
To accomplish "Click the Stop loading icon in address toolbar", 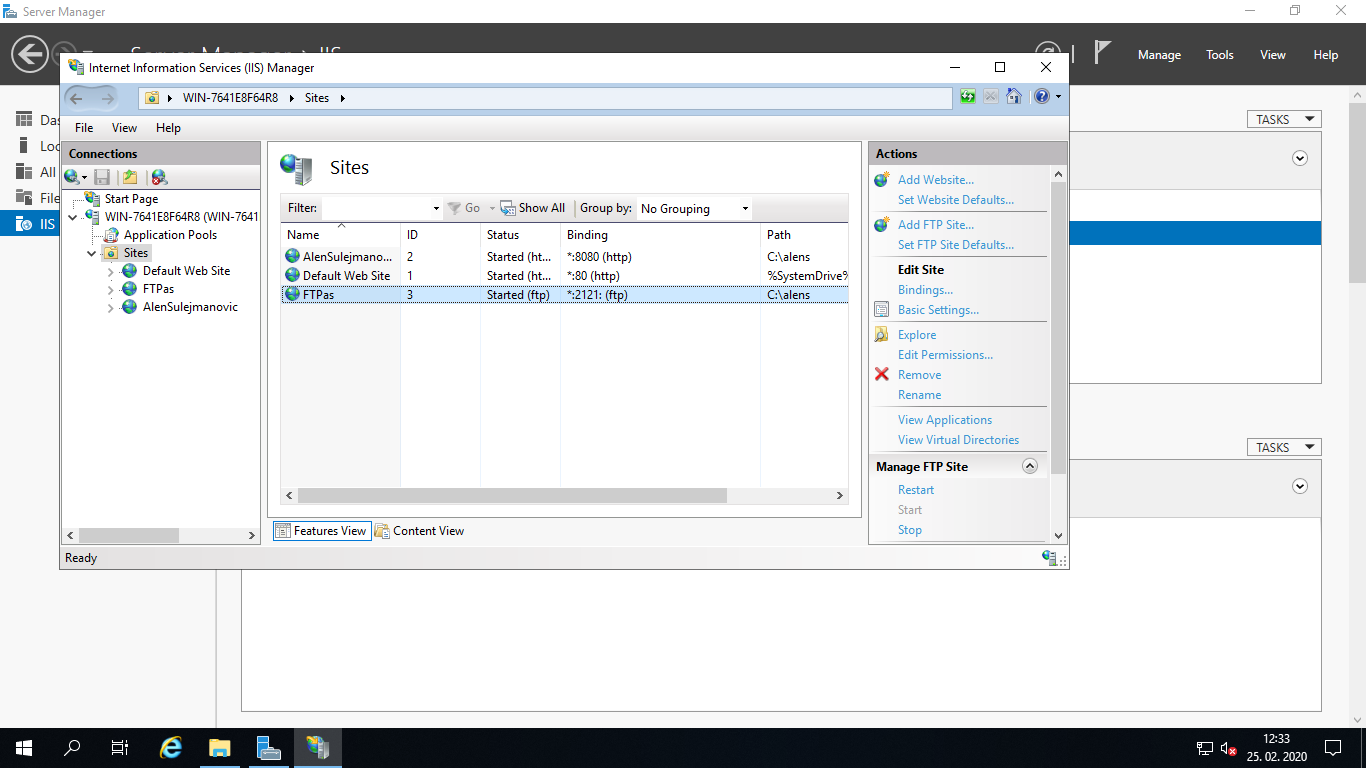I will (991, 97).
